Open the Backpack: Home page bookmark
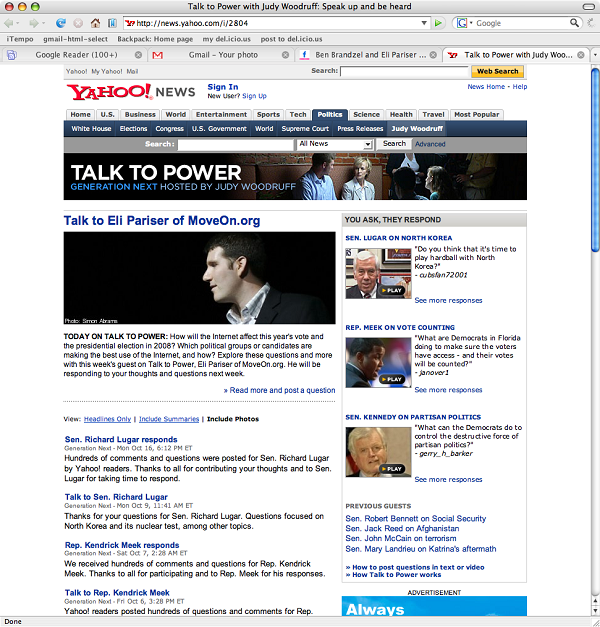 [x=155, y=39]
